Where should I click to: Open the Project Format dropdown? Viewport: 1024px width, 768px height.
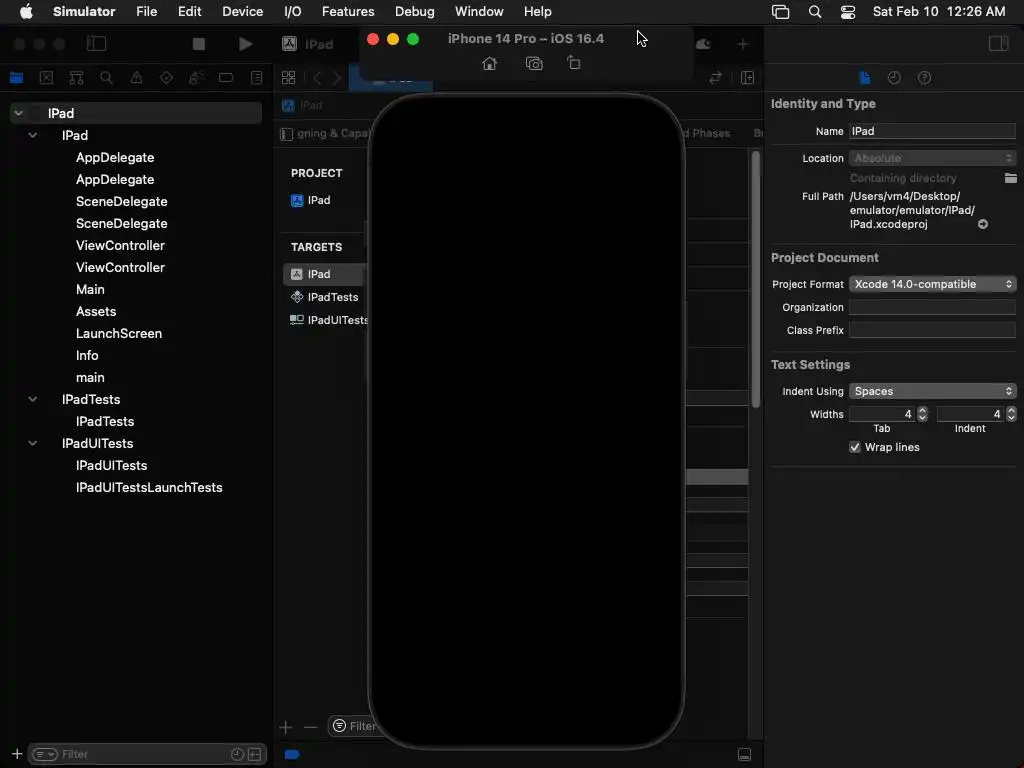coord(932,284)
